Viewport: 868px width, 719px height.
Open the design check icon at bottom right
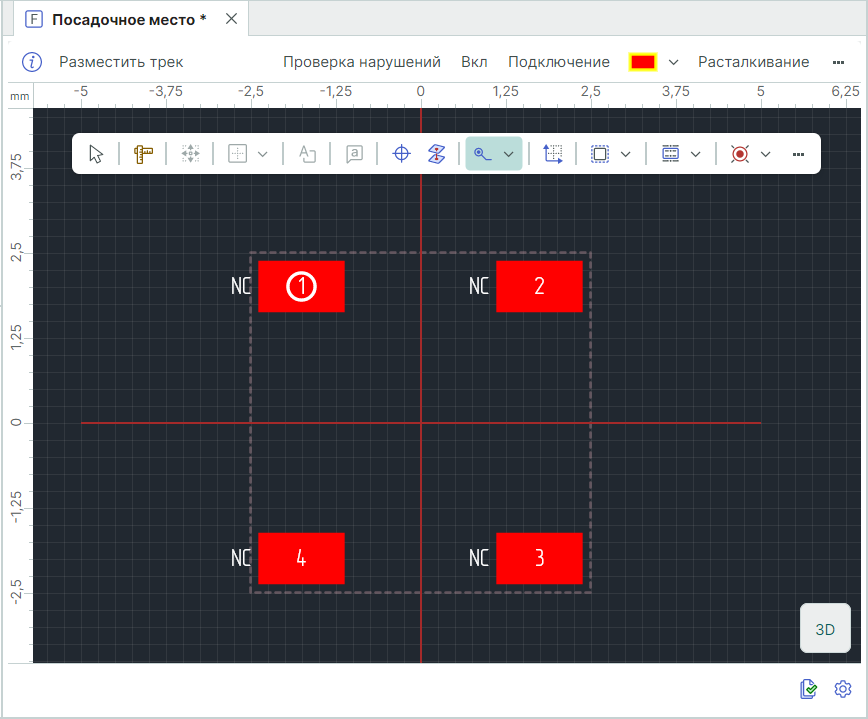pyautogui.click(x=809, y=689)
